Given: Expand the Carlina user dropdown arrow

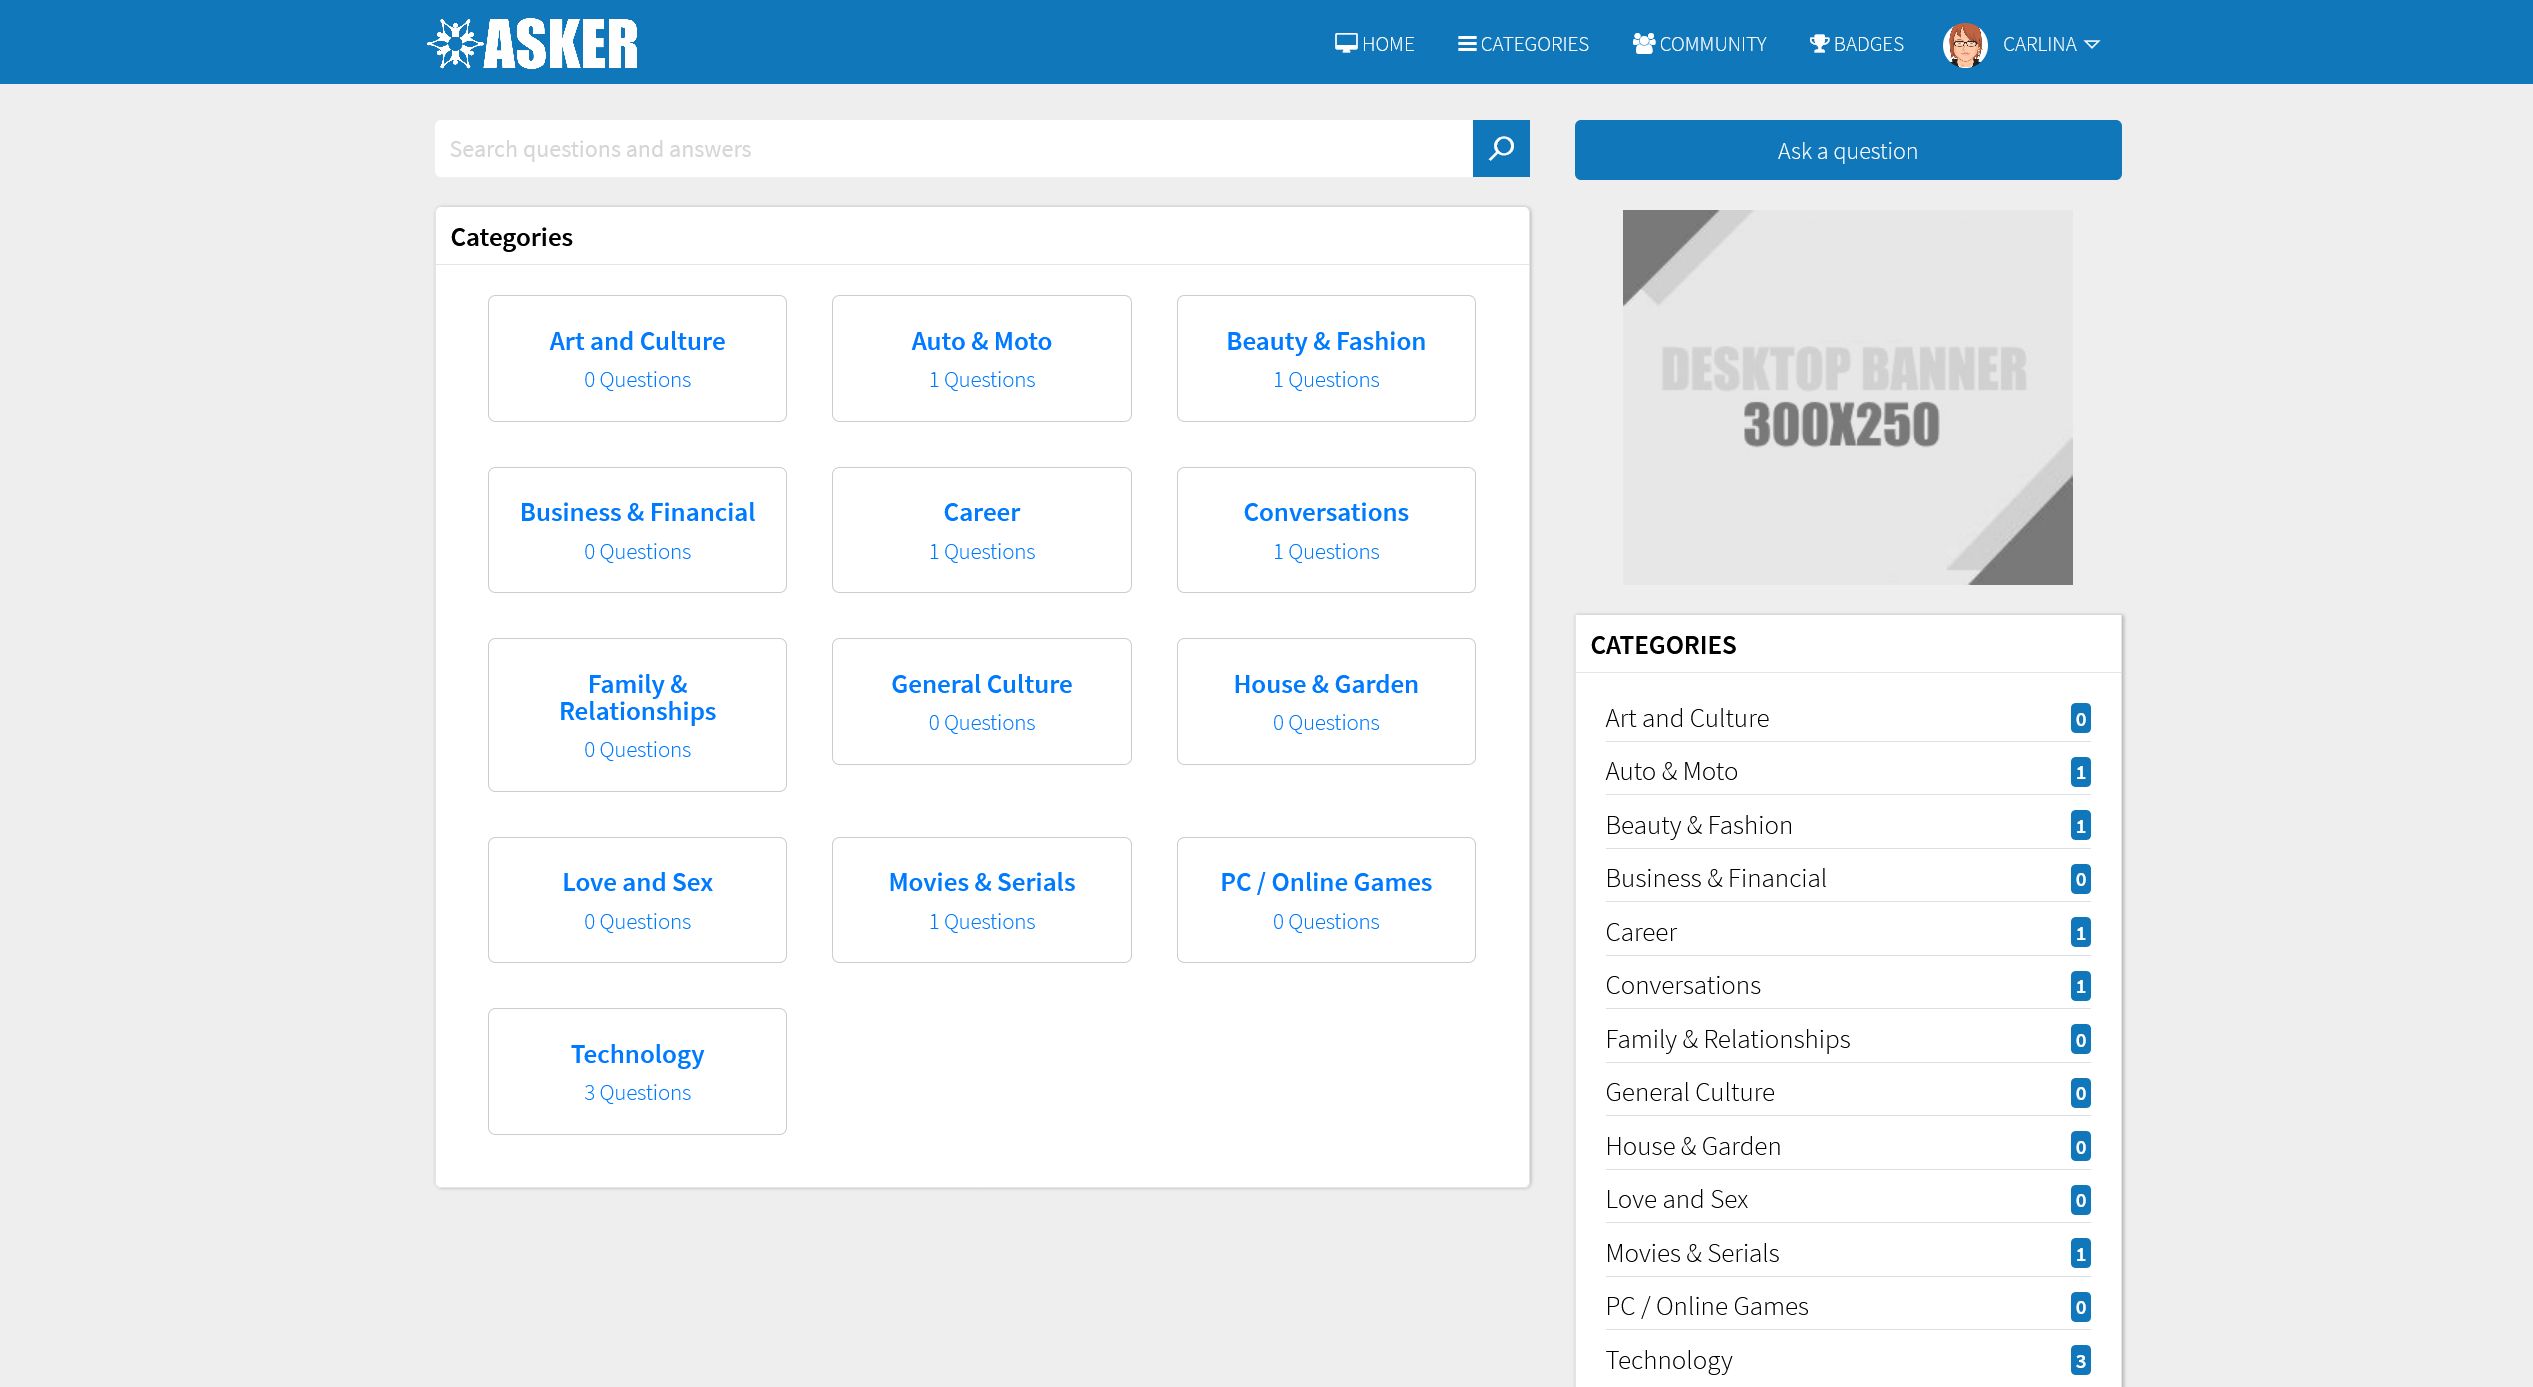Looking at the screenshot, I should (x=2092, y=45).
